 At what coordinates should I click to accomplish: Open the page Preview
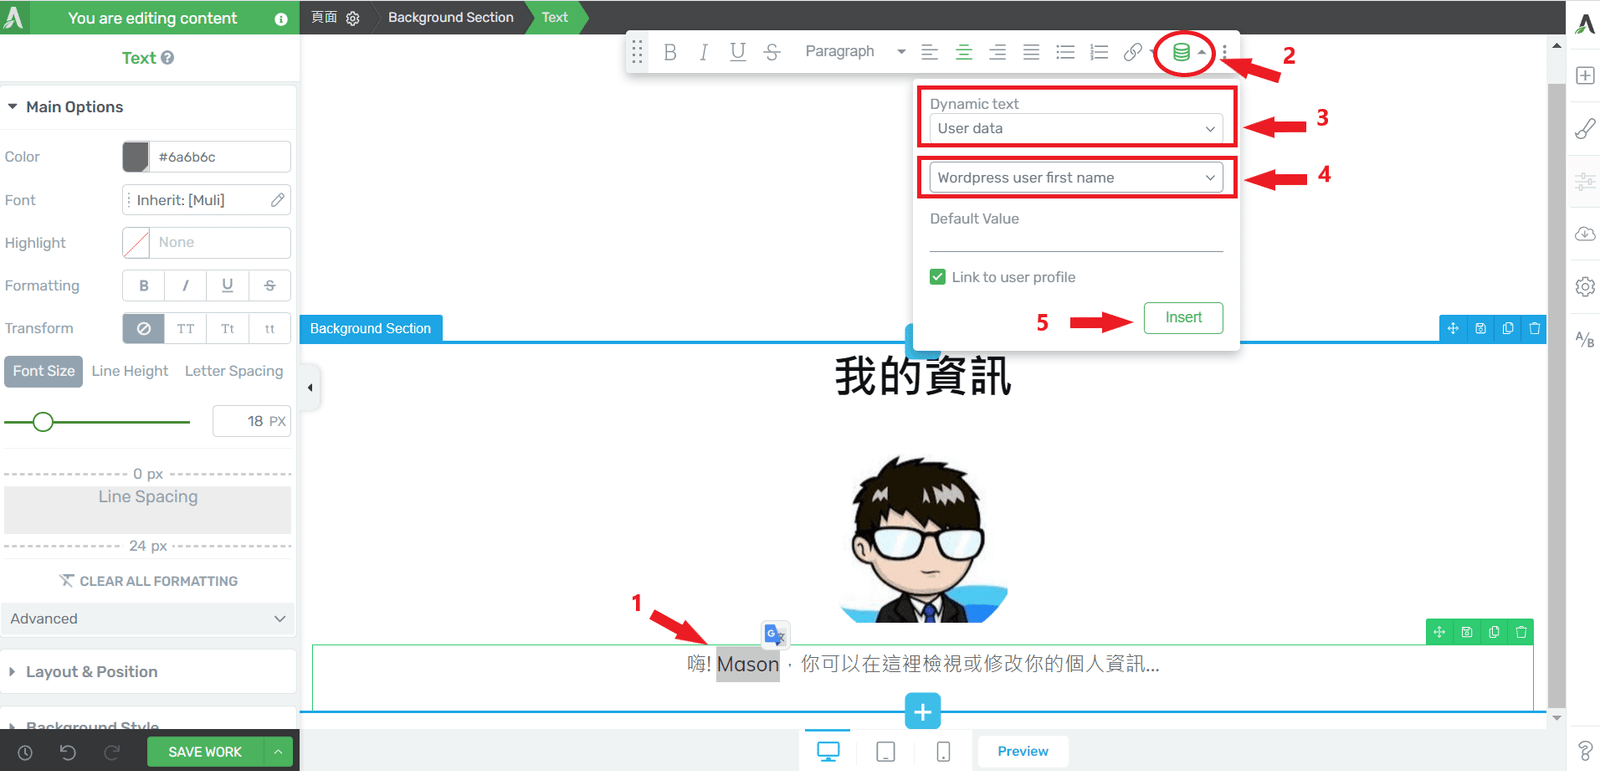tap(1023, 751)
